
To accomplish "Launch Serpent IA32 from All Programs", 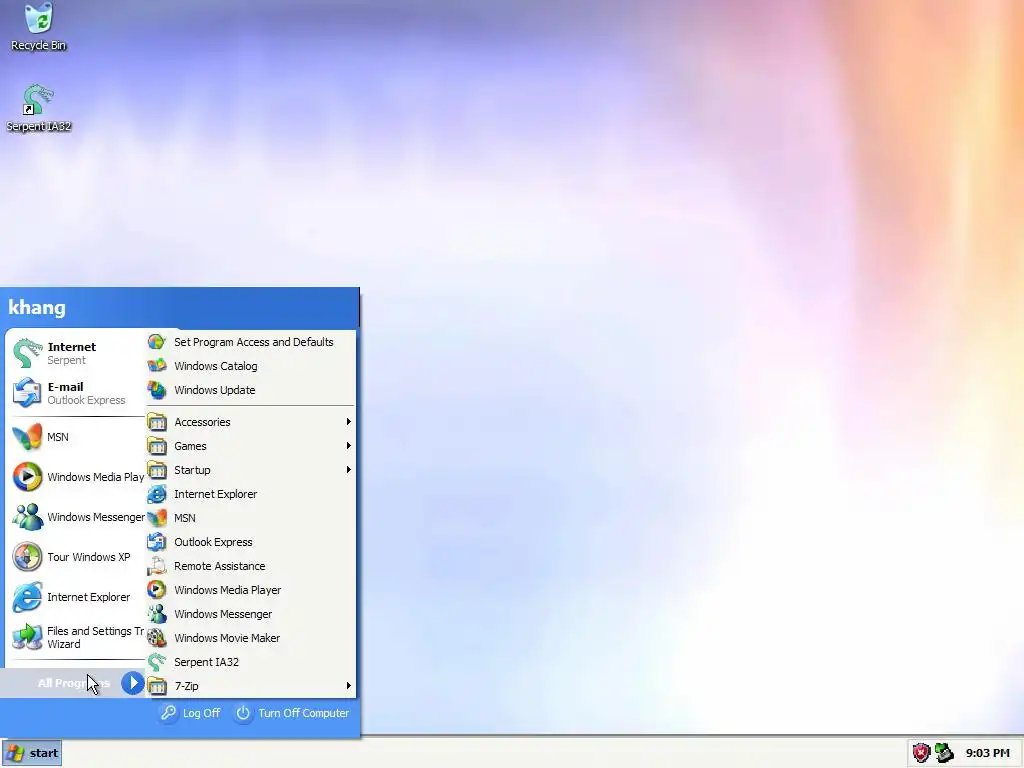I will (x=251, y=662).
